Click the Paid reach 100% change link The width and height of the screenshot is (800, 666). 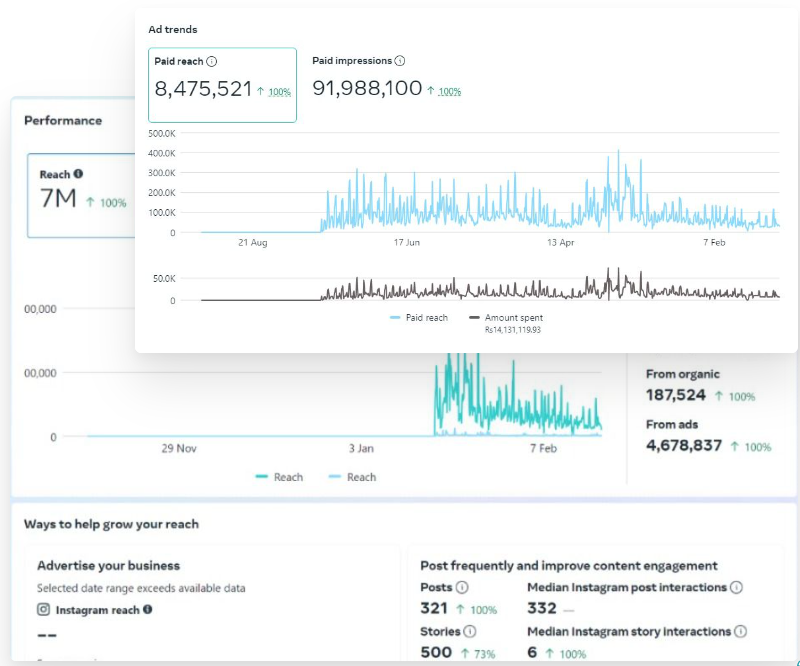[x=280, y=92]
